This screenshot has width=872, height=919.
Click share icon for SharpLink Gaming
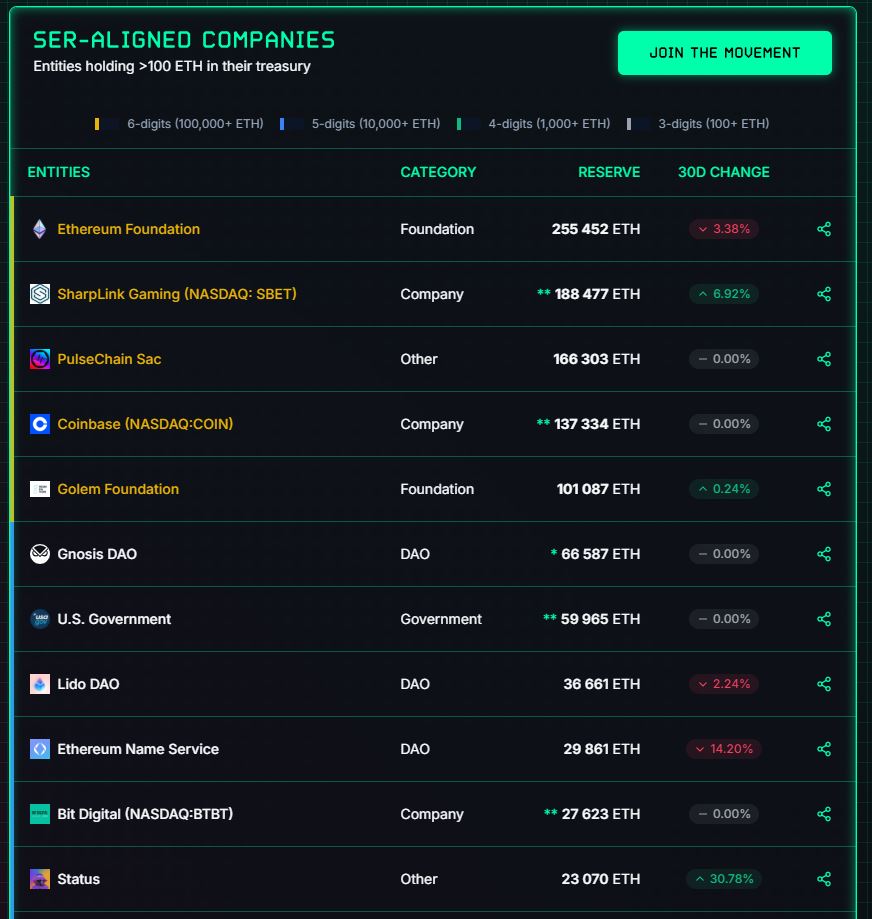(x=824, y=294)
